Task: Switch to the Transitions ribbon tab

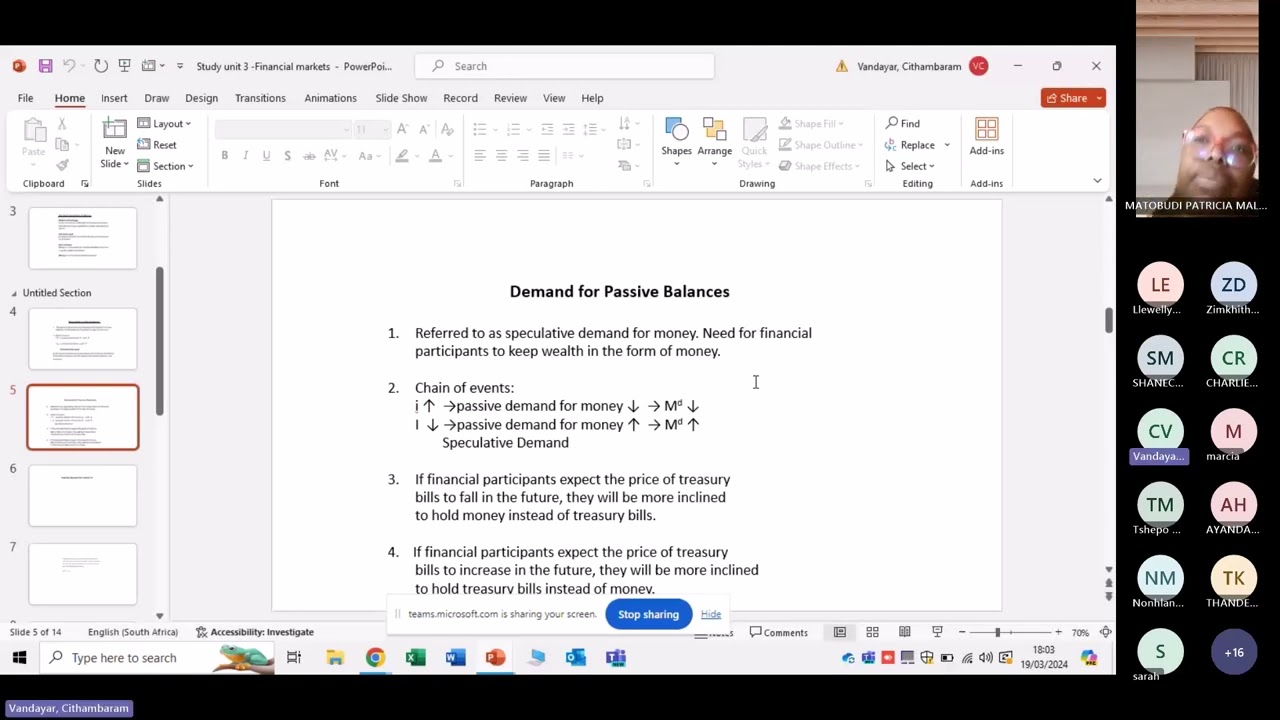Action: tap(260, 98)
